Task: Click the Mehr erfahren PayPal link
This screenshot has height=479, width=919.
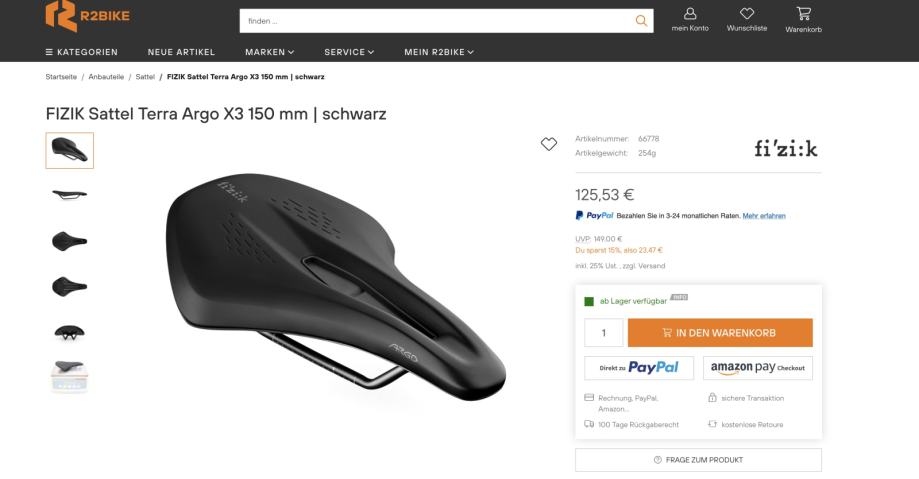Action: coord(764,215)
